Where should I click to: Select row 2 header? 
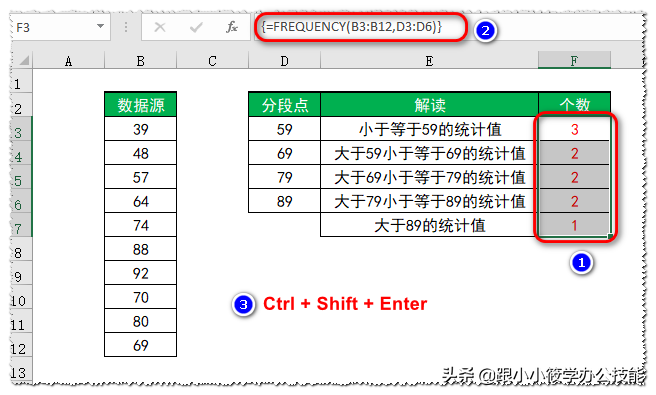coord(21,105)
